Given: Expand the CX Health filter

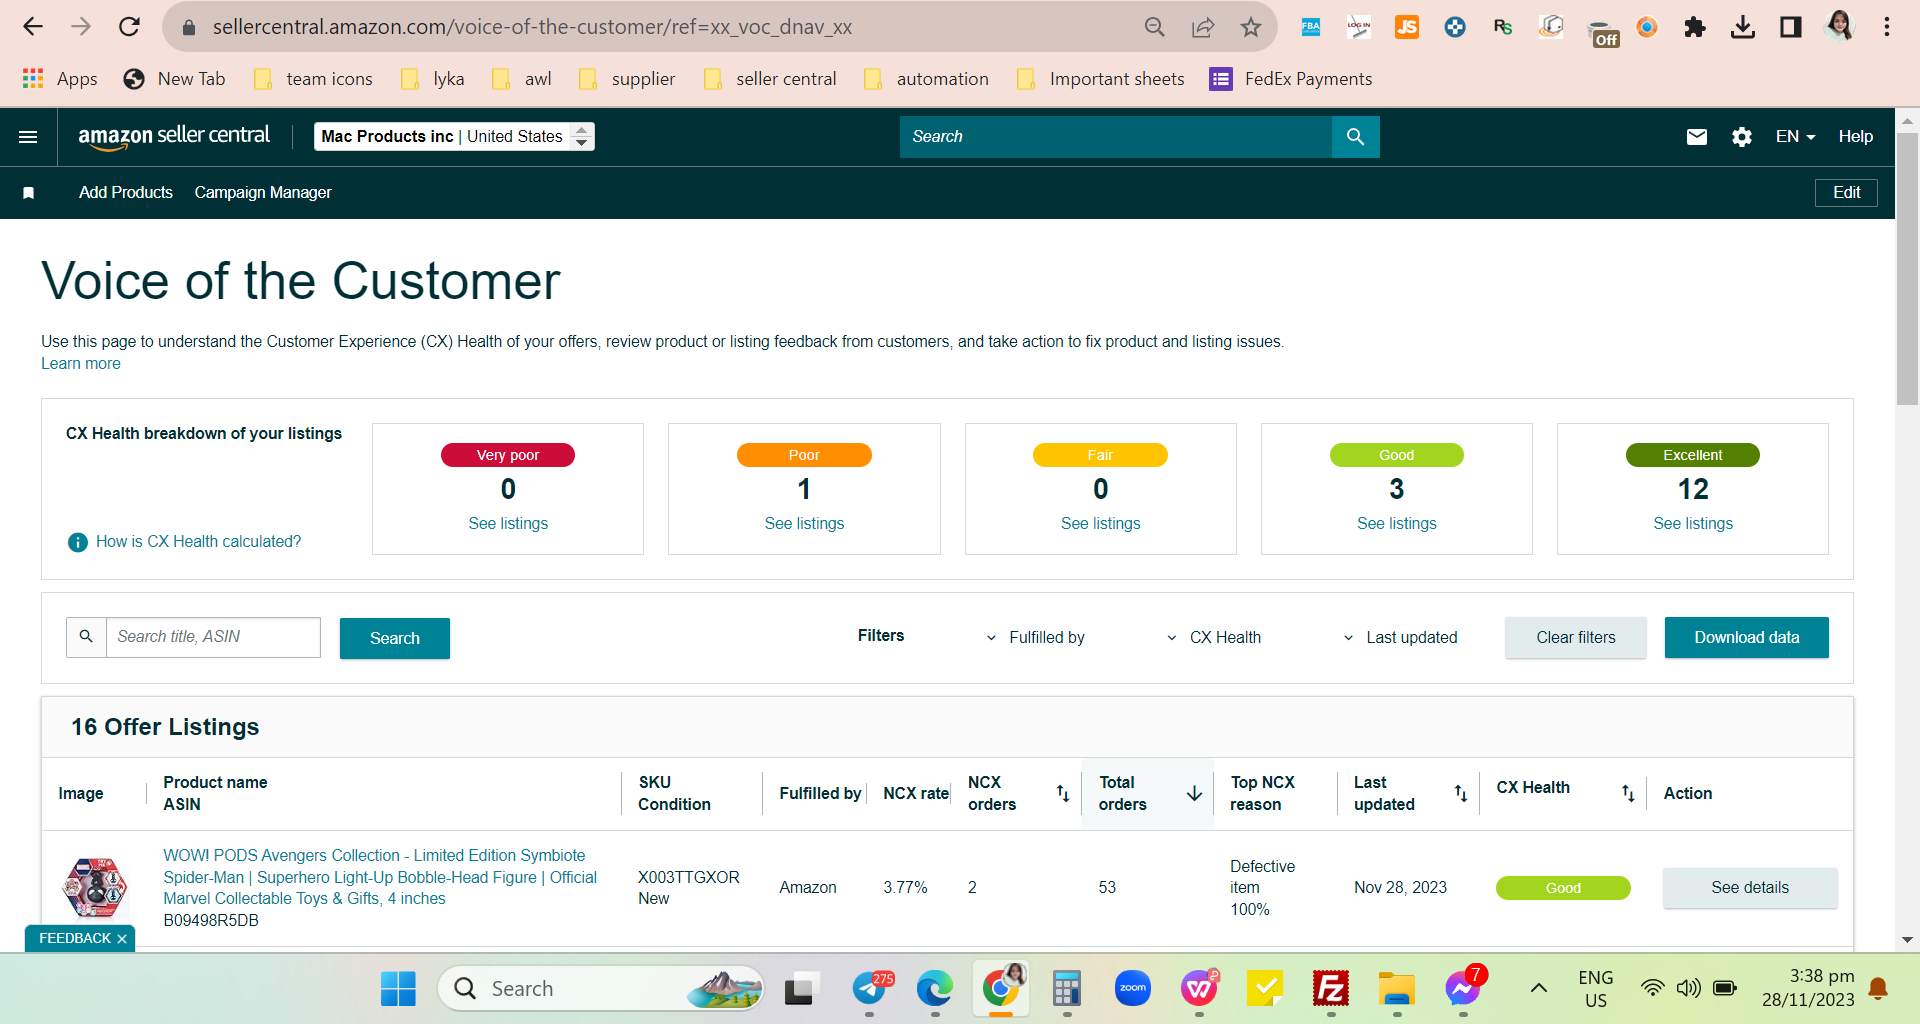Looking at the screenshot, I should click(1214, 638).
